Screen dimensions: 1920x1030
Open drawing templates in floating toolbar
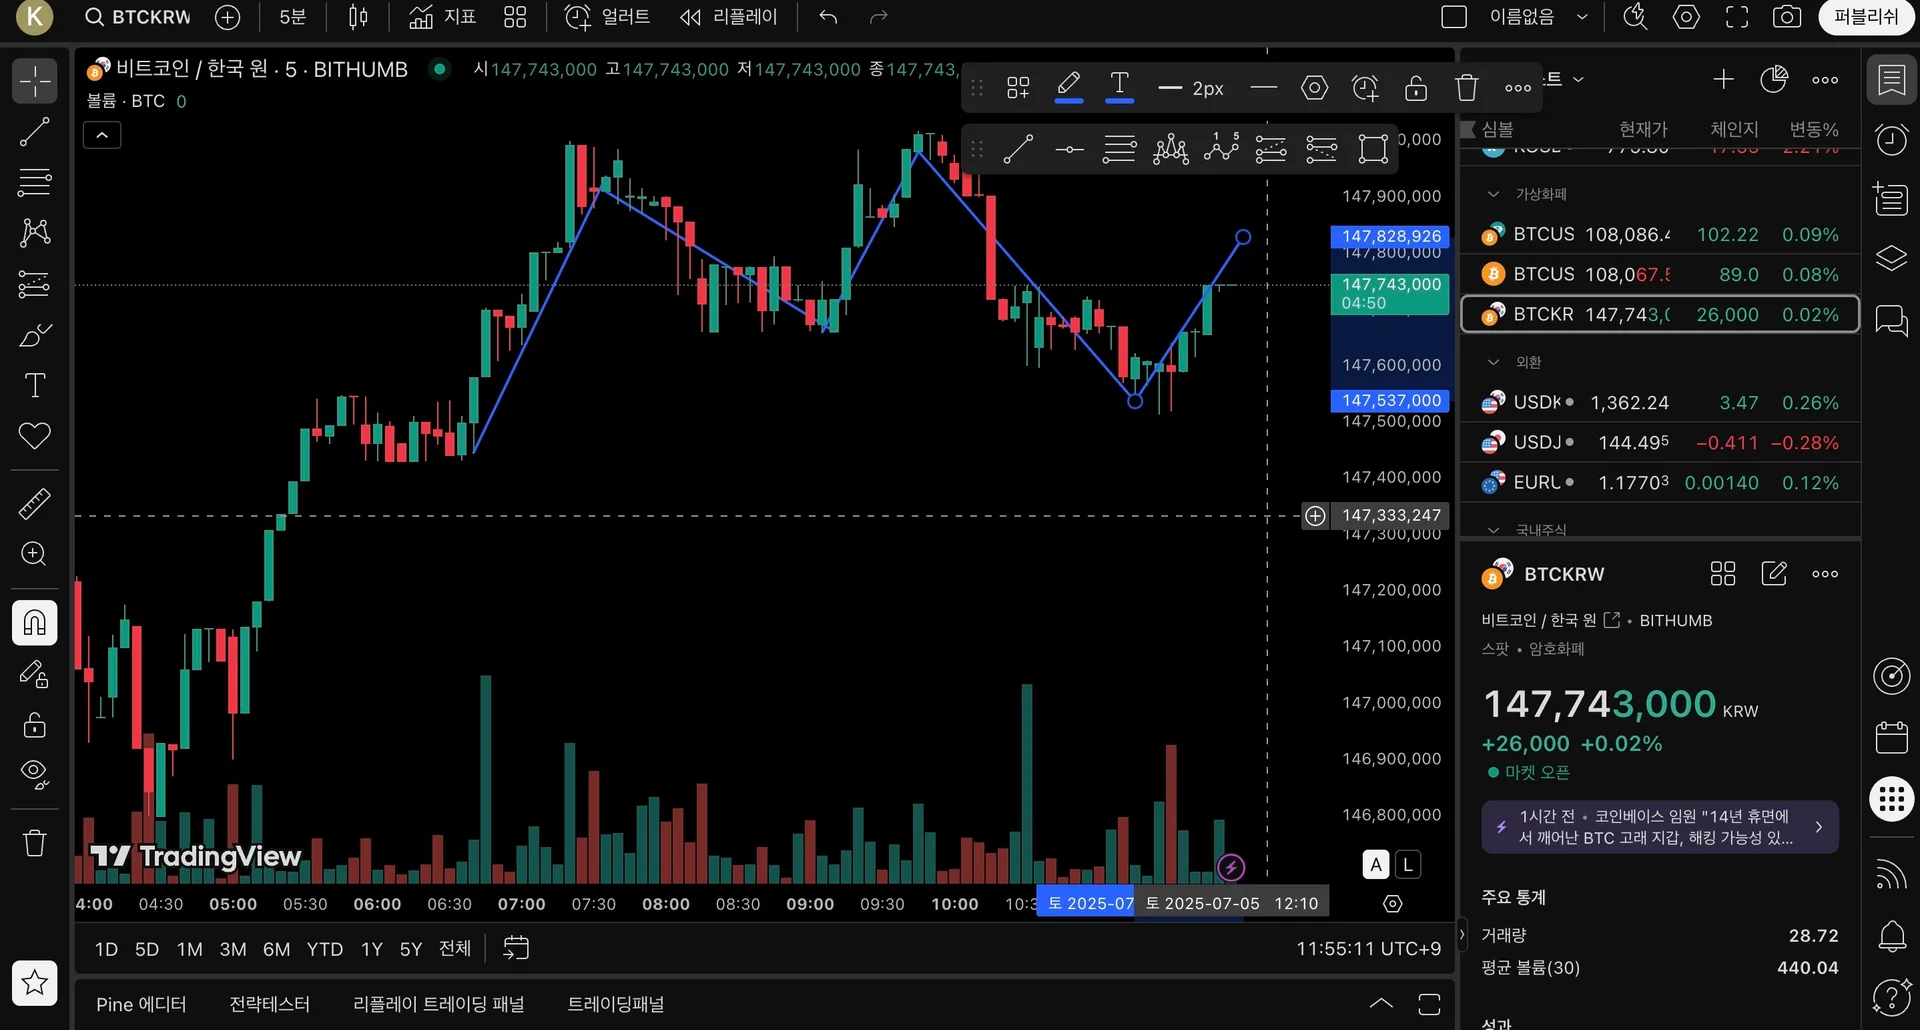click(1018, 88)
